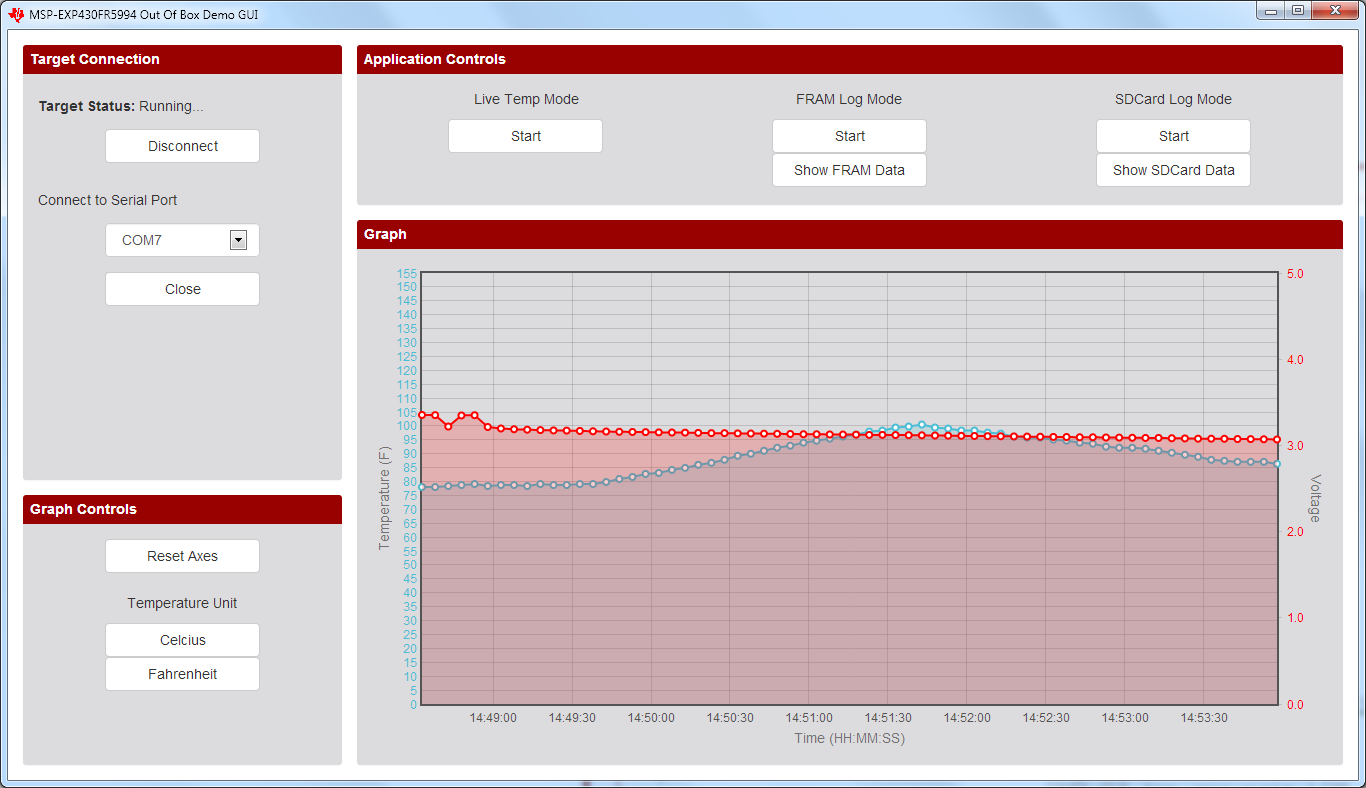Screen dimensions: 1366x788
Task: Start Live Temp Mode
Action: (525, 136)
